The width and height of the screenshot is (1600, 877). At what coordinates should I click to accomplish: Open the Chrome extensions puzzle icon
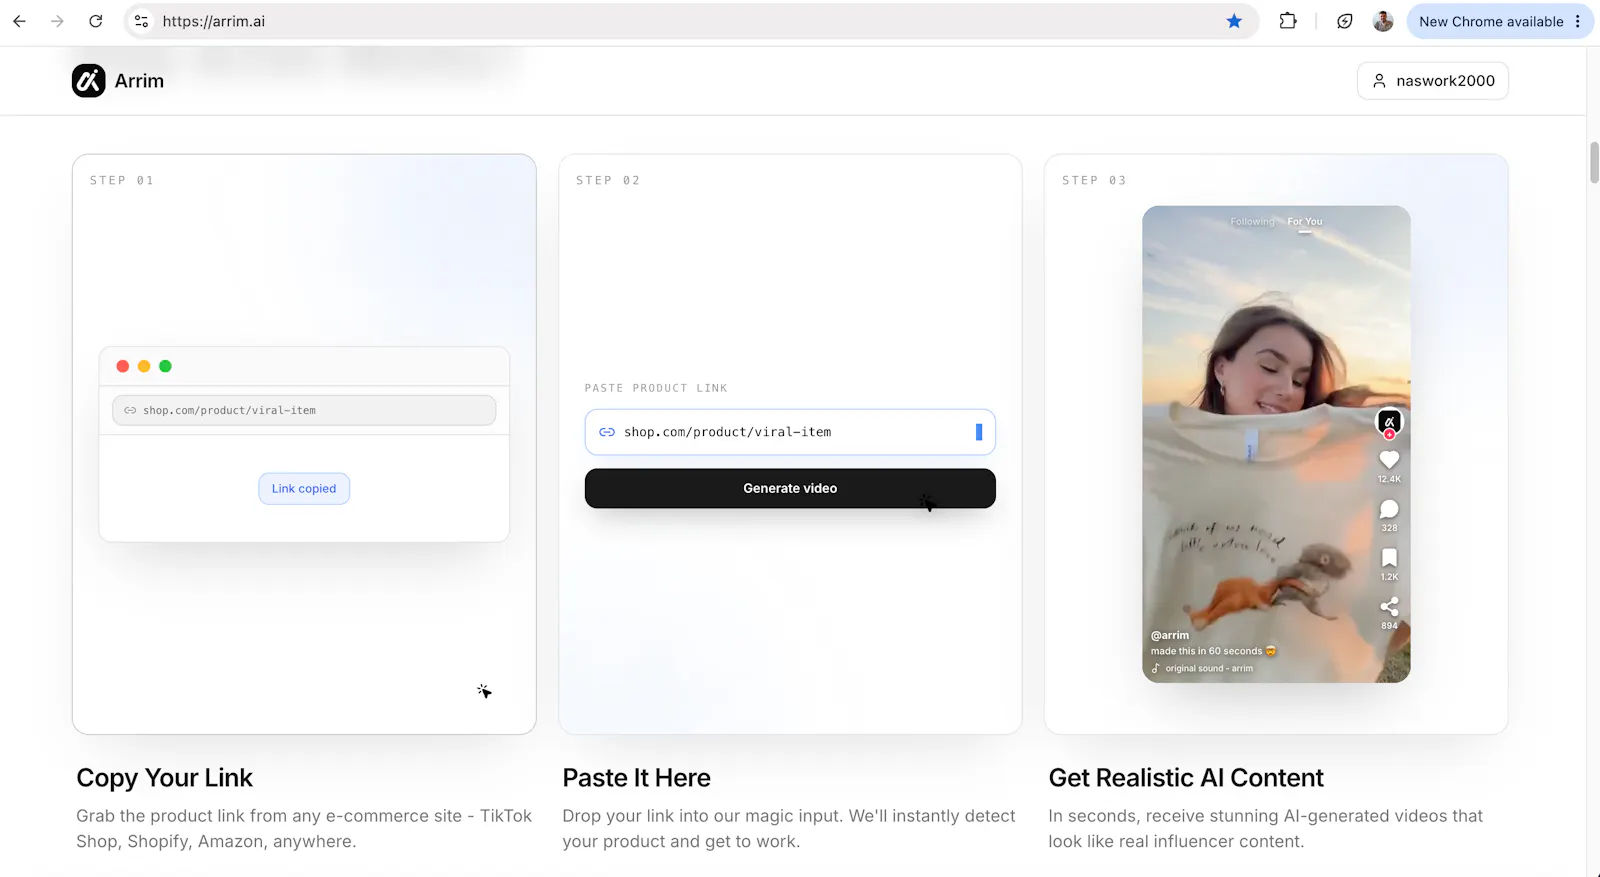click(1288, 21)
